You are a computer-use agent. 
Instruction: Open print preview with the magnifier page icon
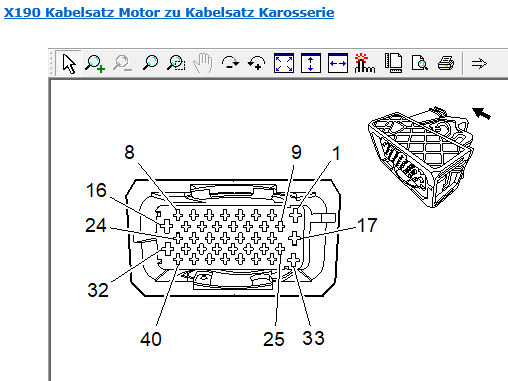pyautogui.click(x=420, y=63)
